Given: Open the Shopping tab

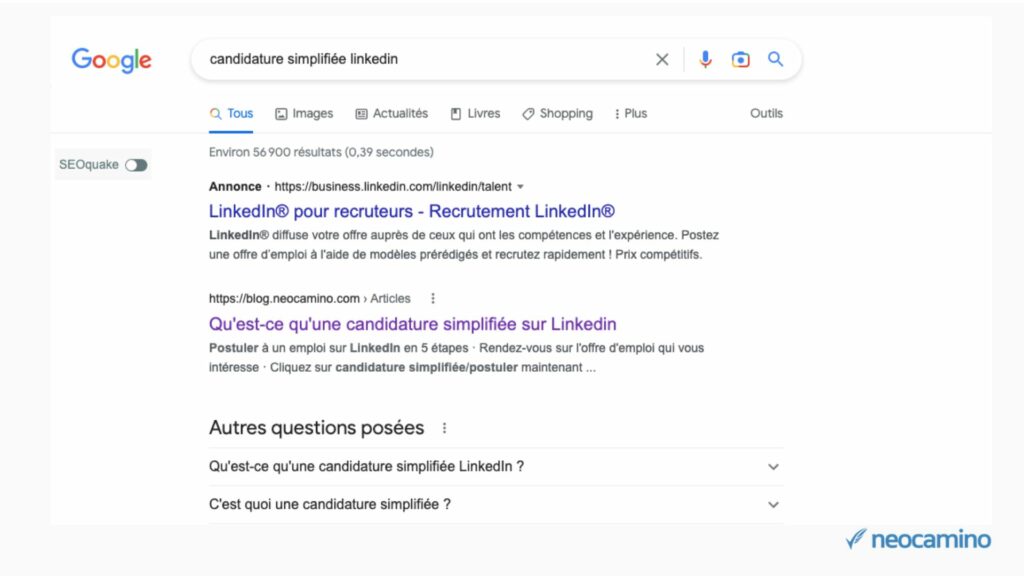Looking at the screenshot, I should (x=557, y=114).
